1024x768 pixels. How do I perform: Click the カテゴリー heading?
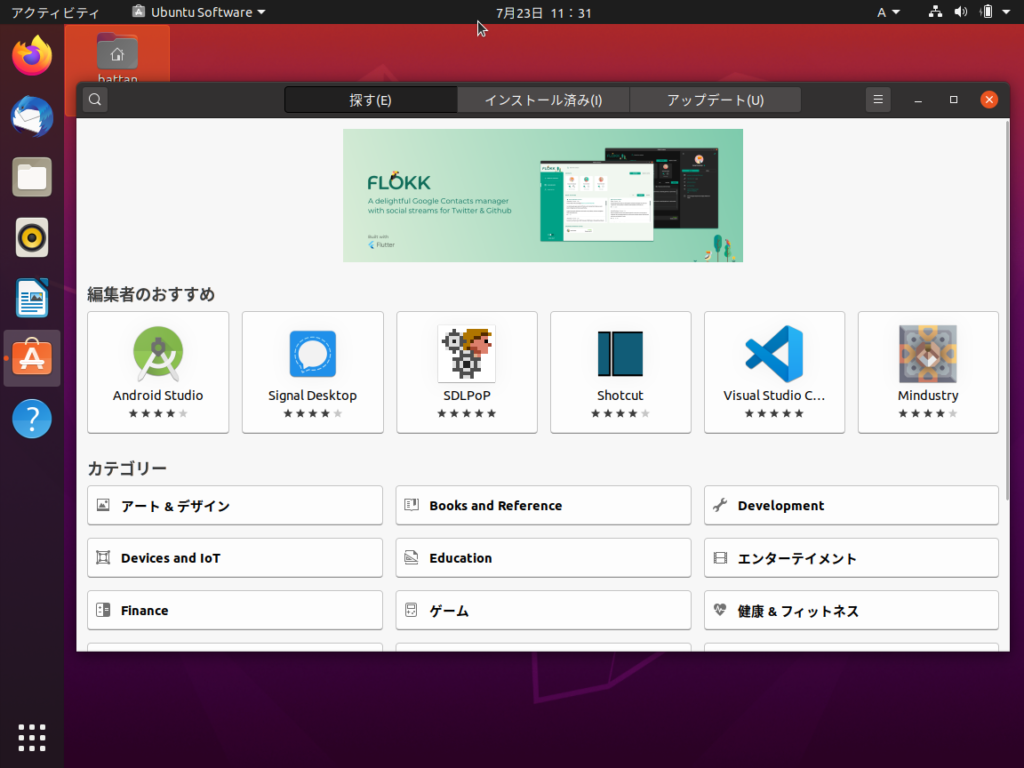coord(127,468)
